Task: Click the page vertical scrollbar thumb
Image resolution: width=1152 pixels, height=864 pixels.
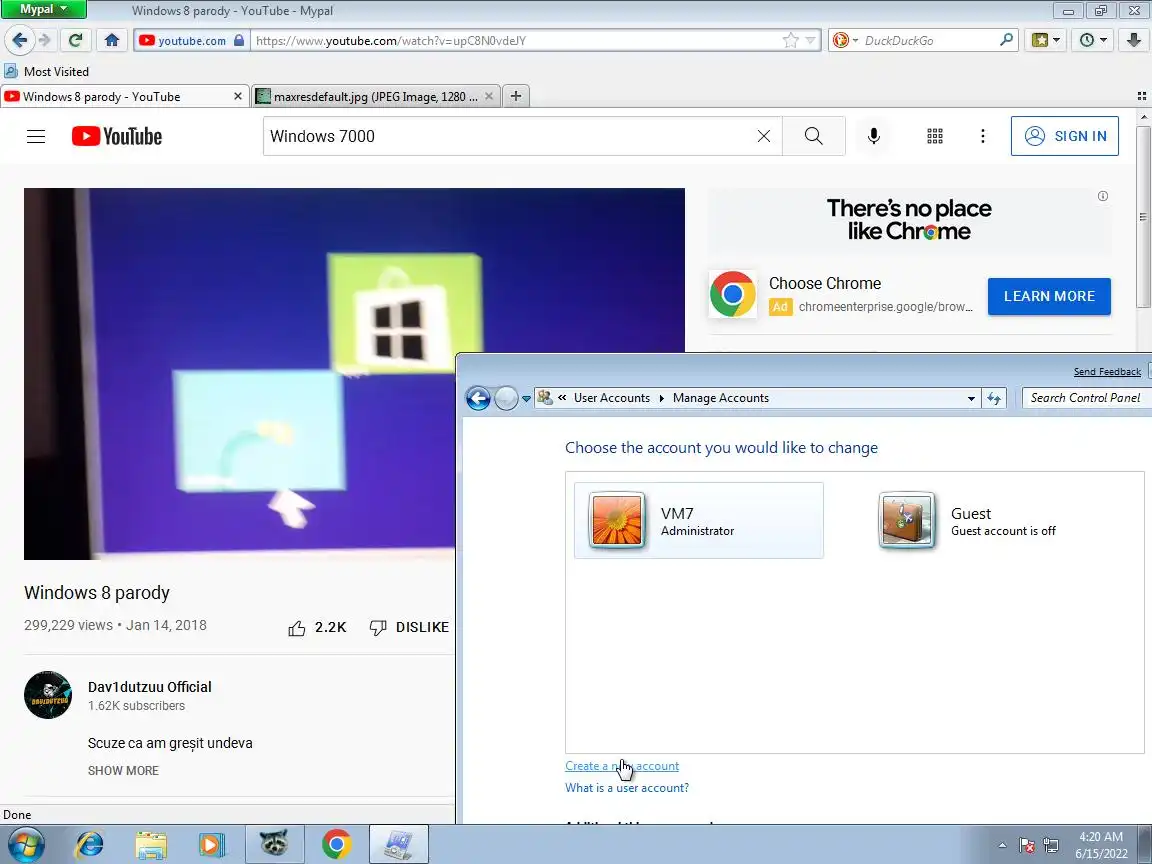Action: coord(1143,217)
